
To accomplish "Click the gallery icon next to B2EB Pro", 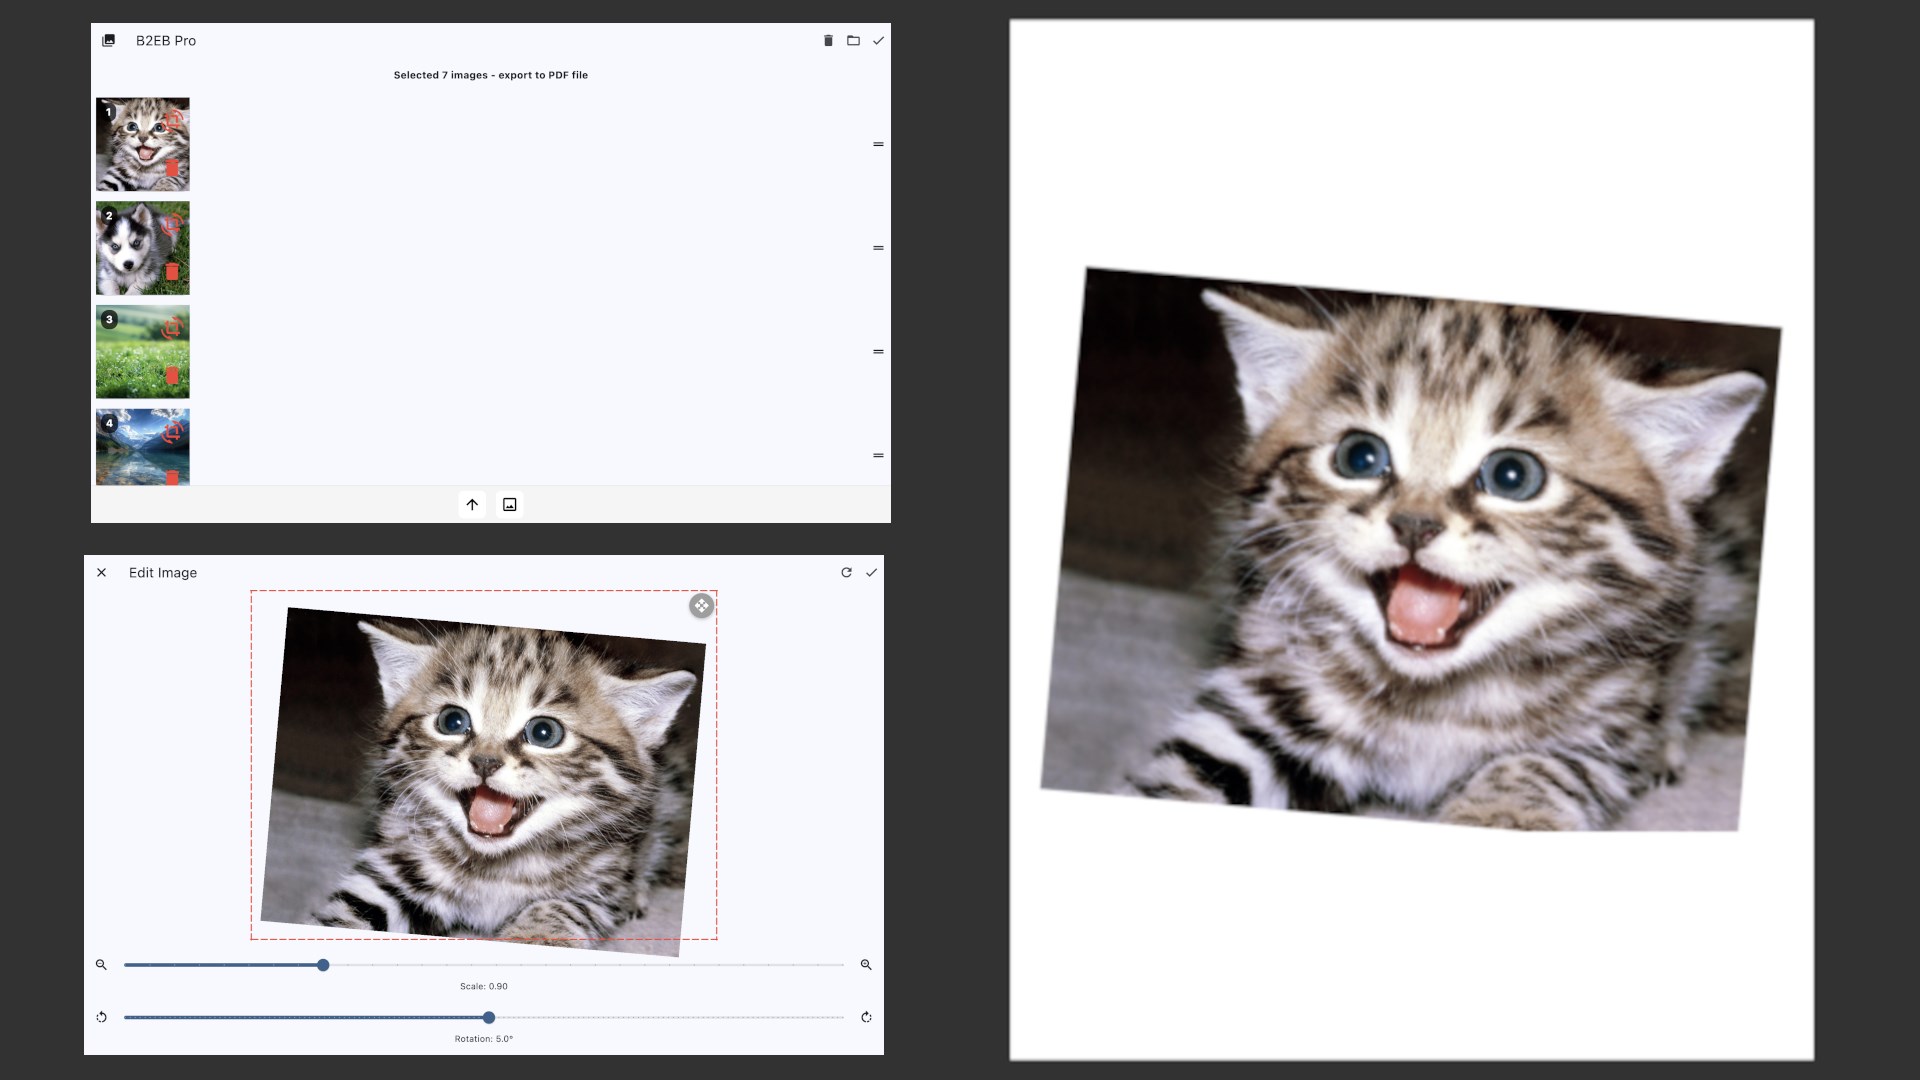I will pos(109,41).
